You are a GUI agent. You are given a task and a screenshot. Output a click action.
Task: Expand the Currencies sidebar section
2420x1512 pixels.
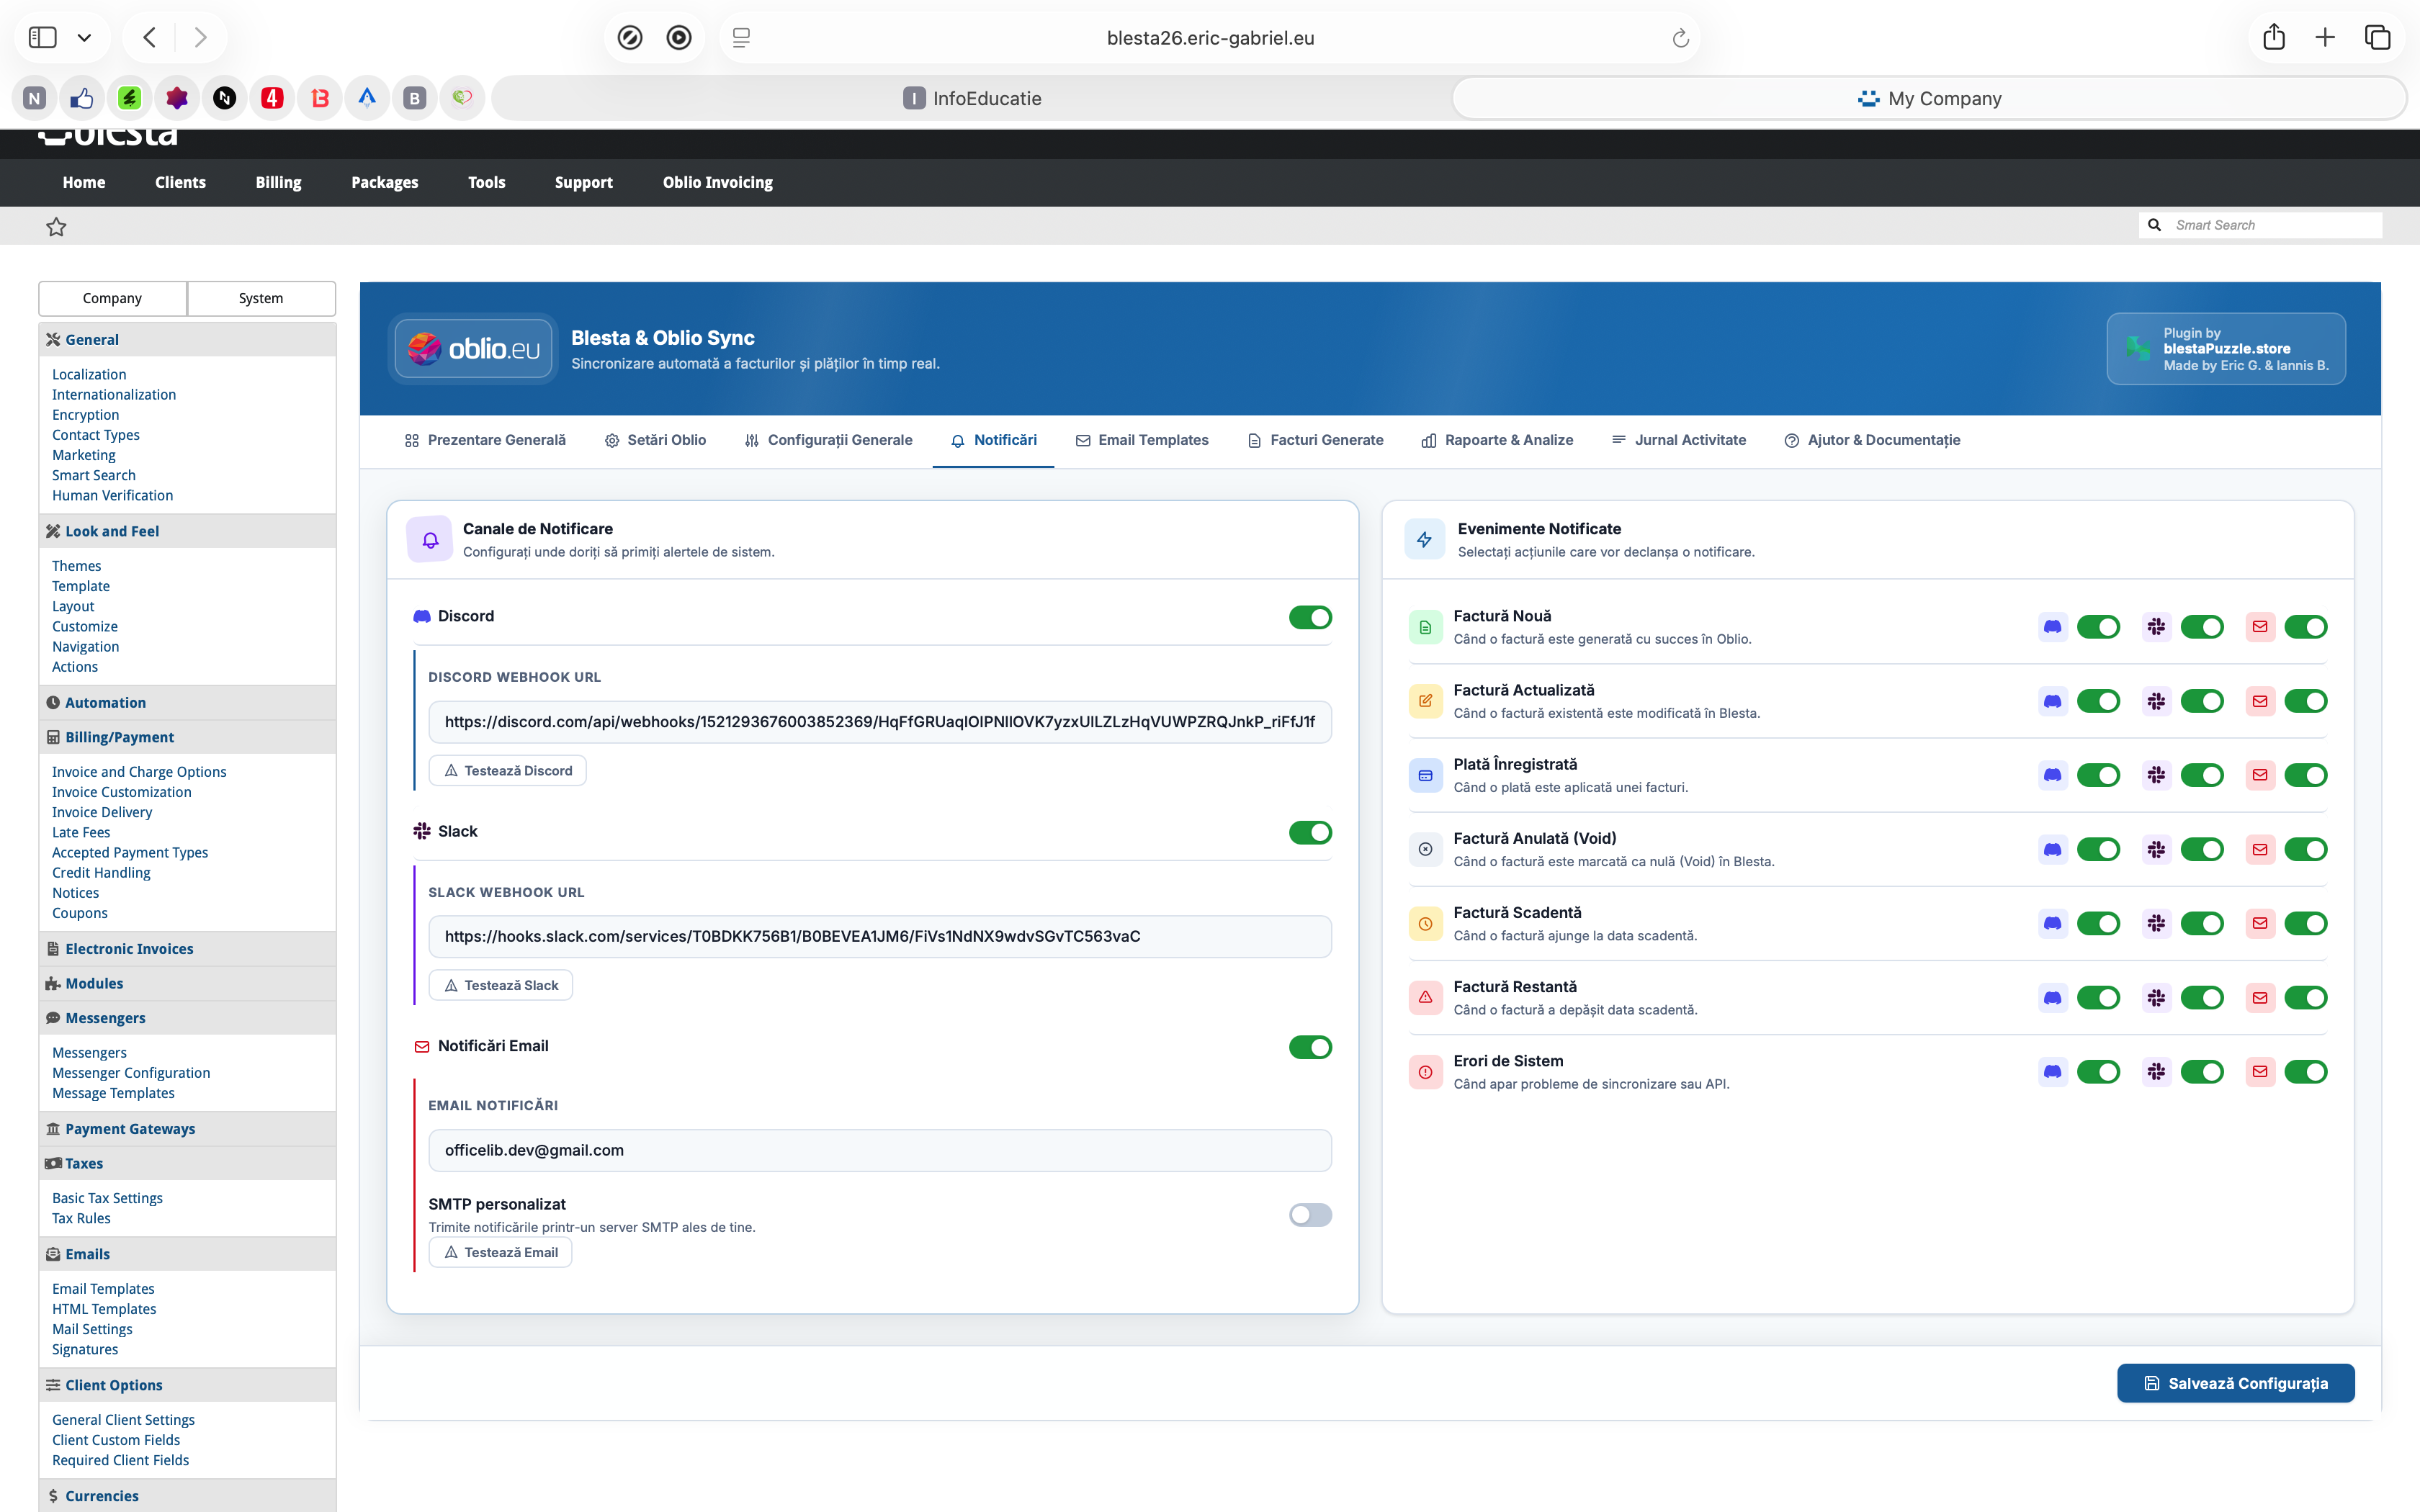click(187, 1496)
